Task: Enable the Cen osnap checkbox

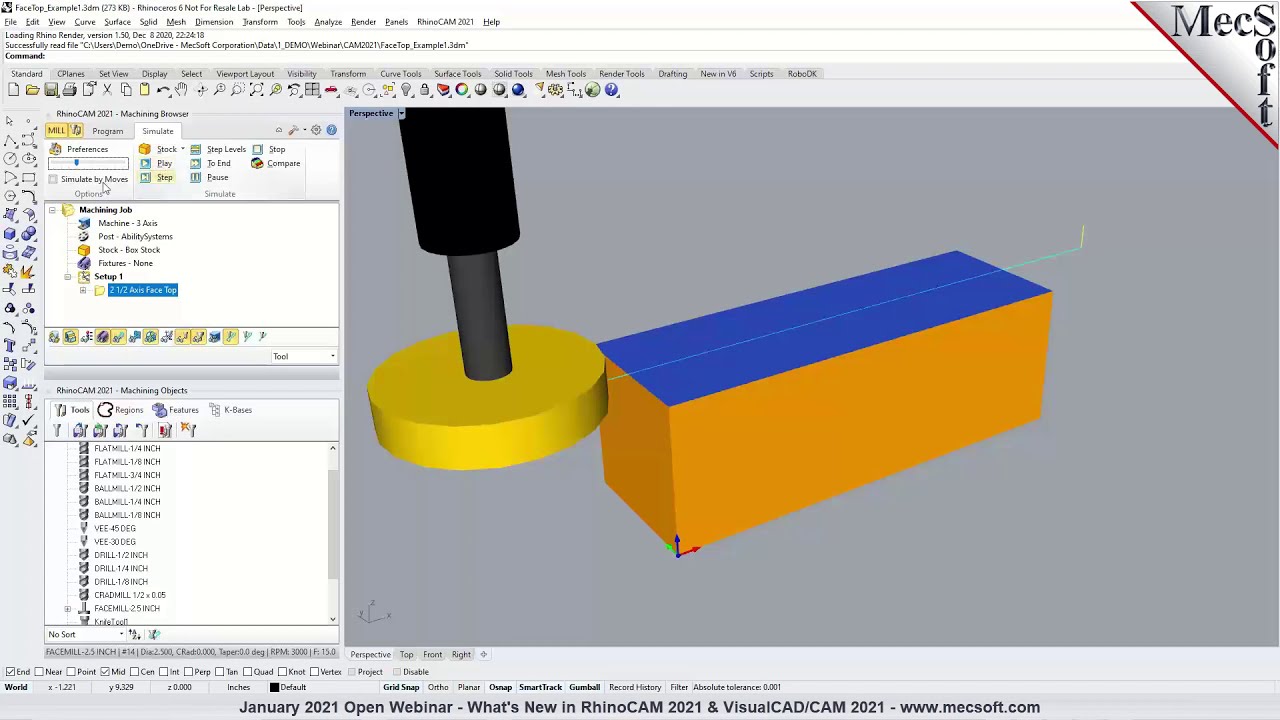Action: pyautogui.click(x=134, y=672)
